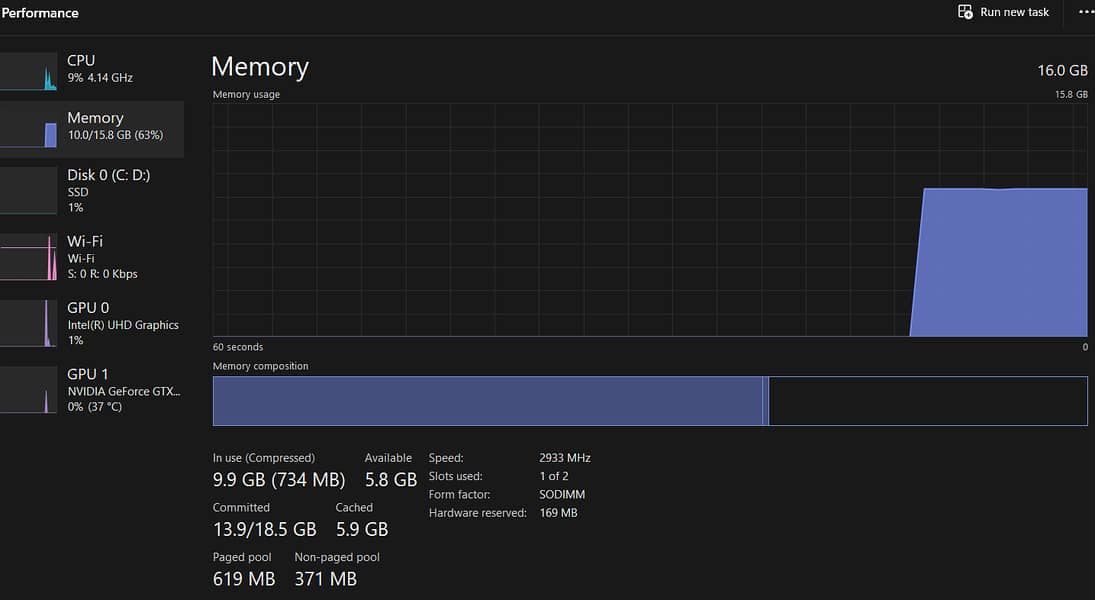This screenshot has width=1095, height=600.
Task: Click the Performance page heading
Action: pyautogui.click(x=40, y=13)
